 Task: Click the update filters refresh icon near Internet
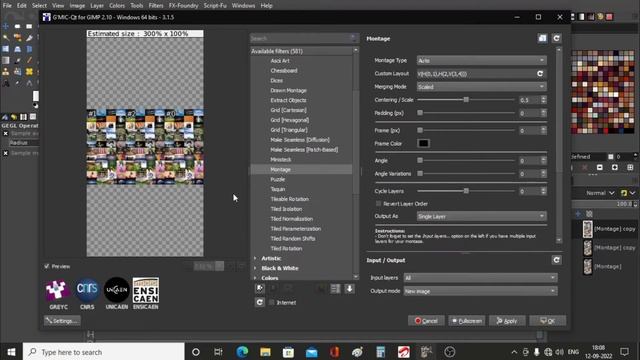[260, 302]
